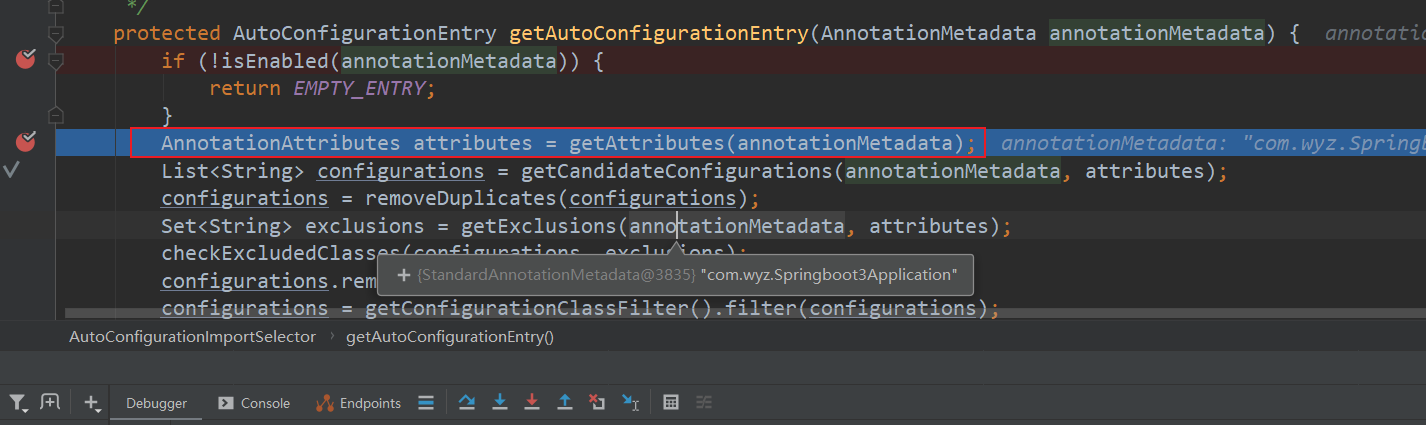The height and width of the screenshot is (425, 1426).
Task: Open the Evaluate Expression calculator
Action: pyautogui.click(x=671, y=403)
